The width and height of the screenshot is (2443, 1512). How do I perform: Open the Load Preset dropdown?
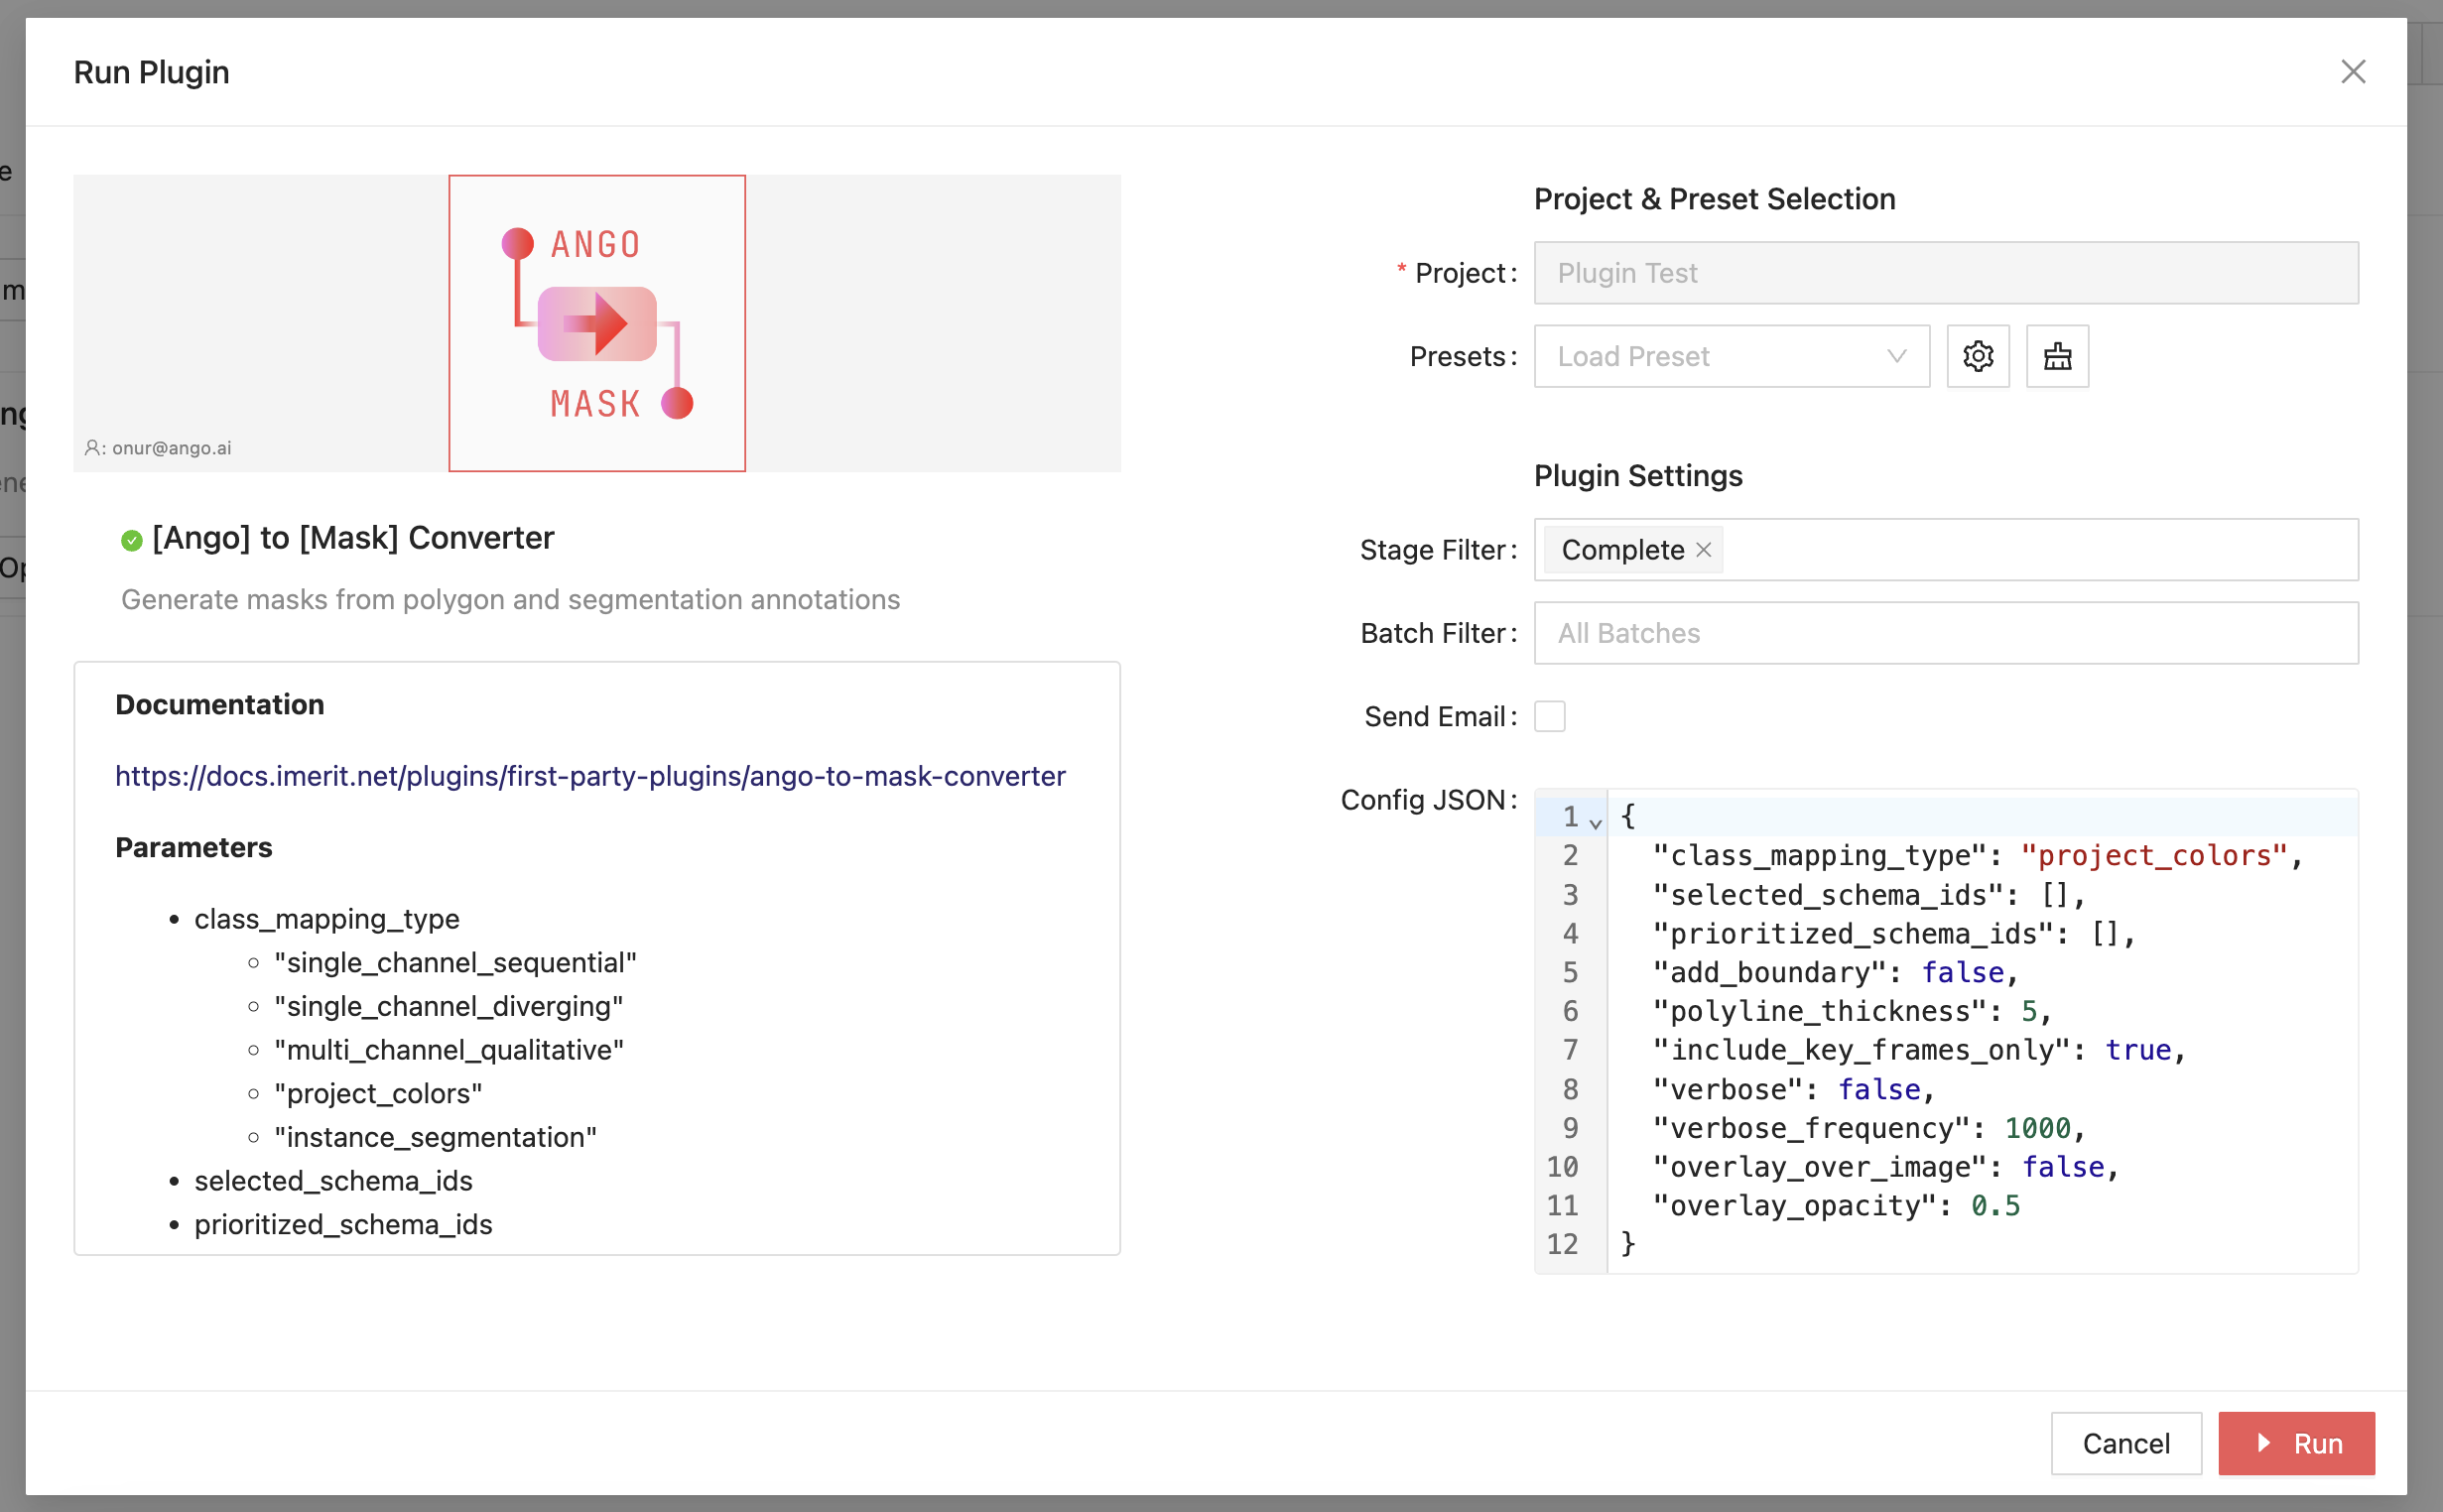[1730, 356]
